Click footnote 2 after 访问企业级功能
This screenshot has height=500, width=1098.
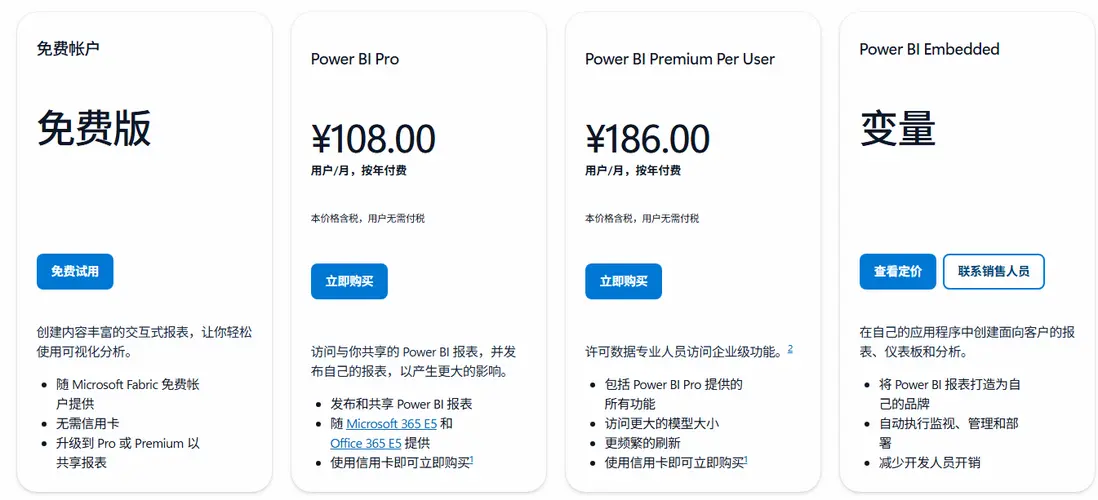point(790,348)
